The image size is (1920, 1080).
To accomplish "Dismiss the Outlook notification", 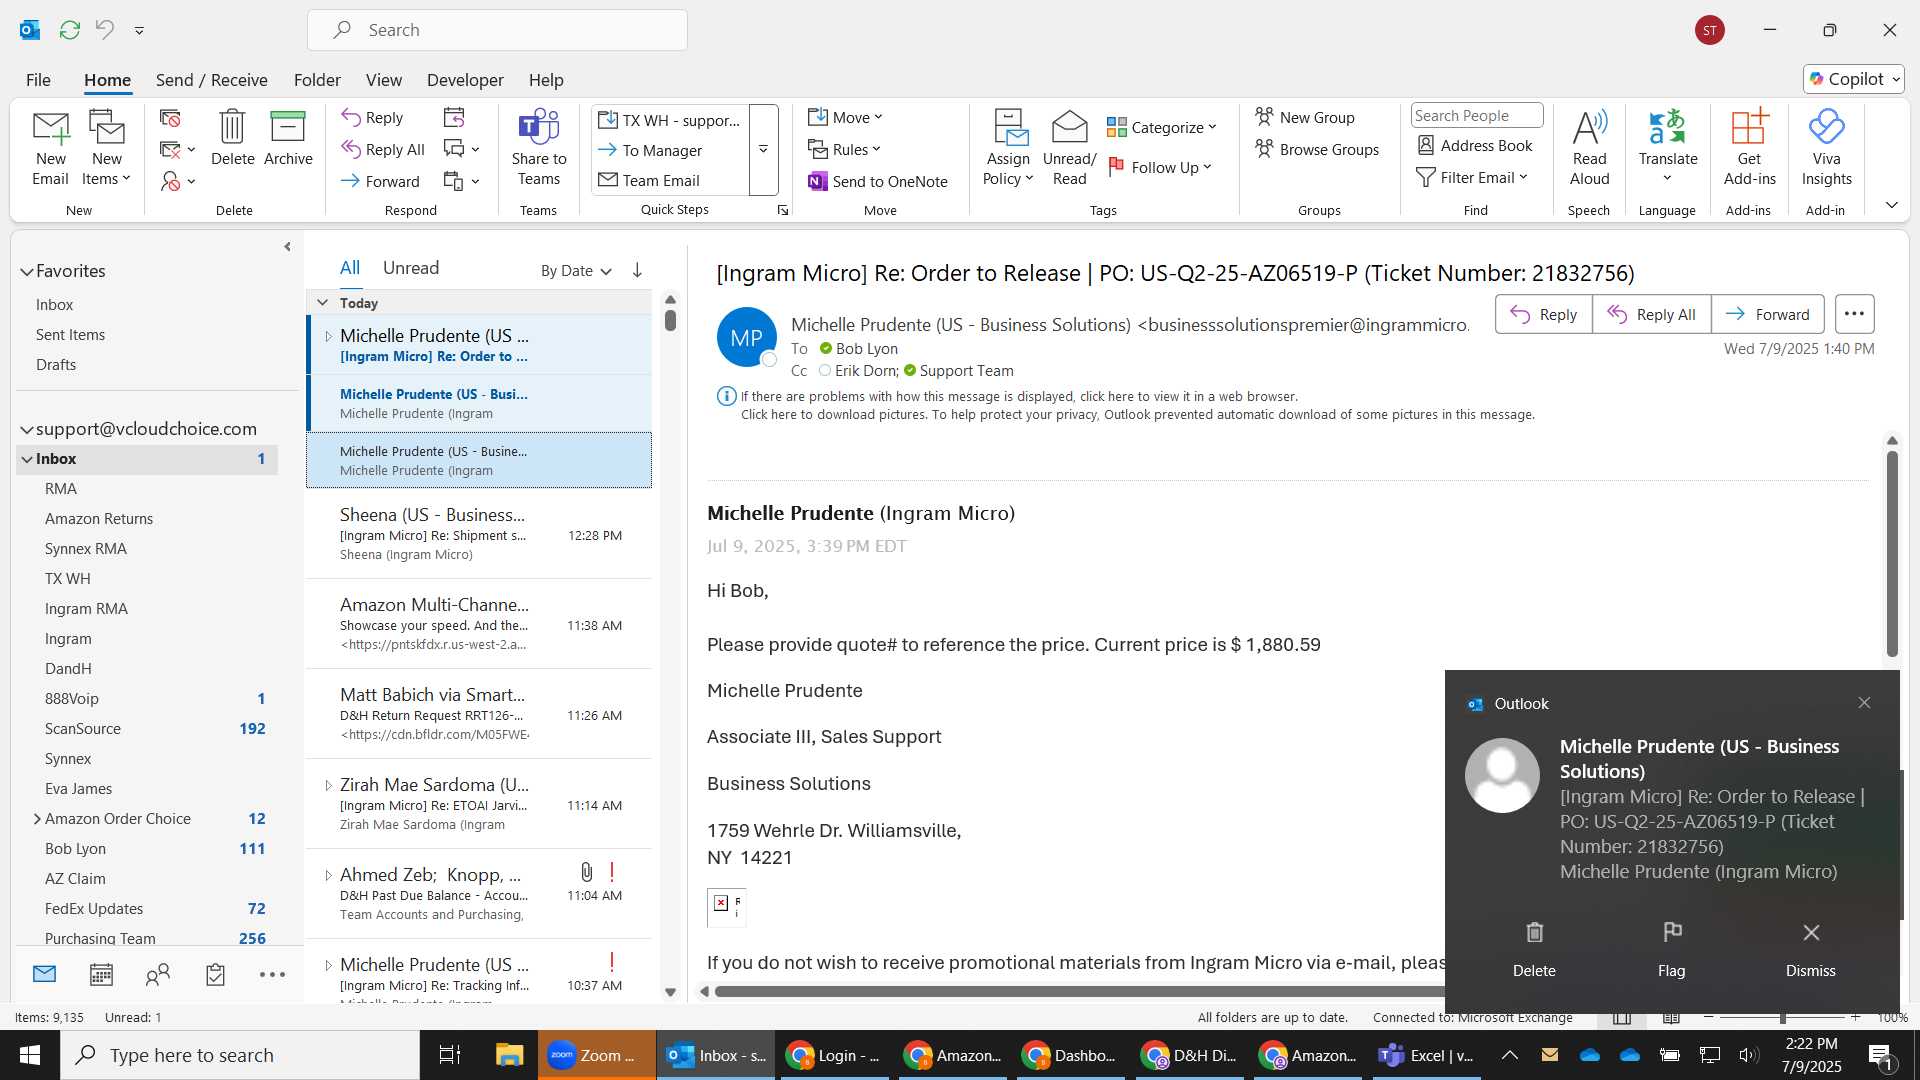I will click(1810, 948).
